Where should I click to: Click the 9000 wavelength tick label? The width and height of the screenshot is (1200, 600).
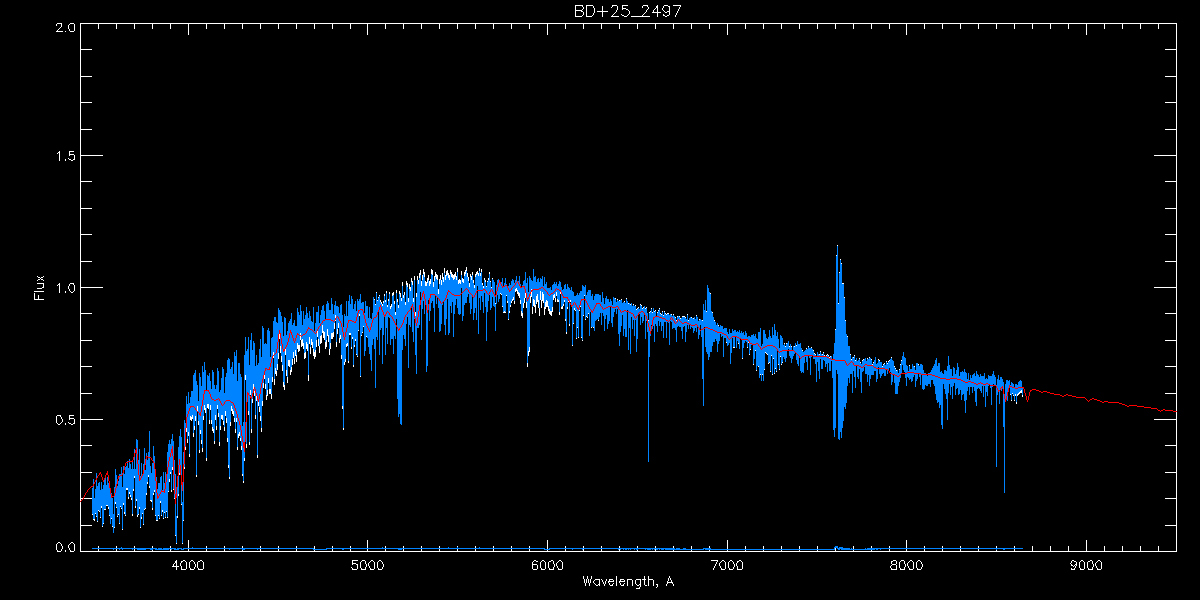[x=1086, y=565]
